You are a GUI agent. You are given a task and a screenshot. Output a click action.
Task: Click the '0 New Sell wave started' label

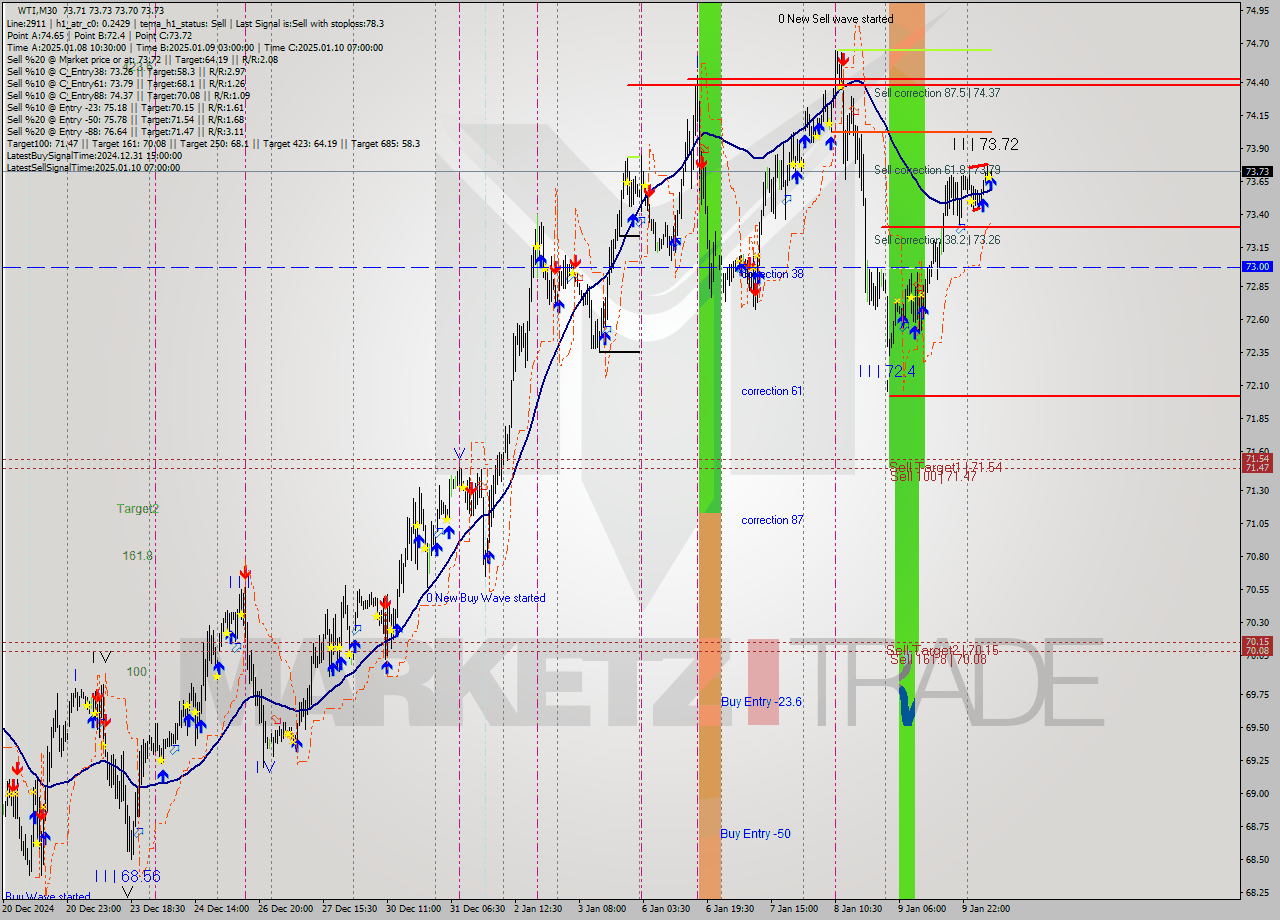tap(836, 19)
